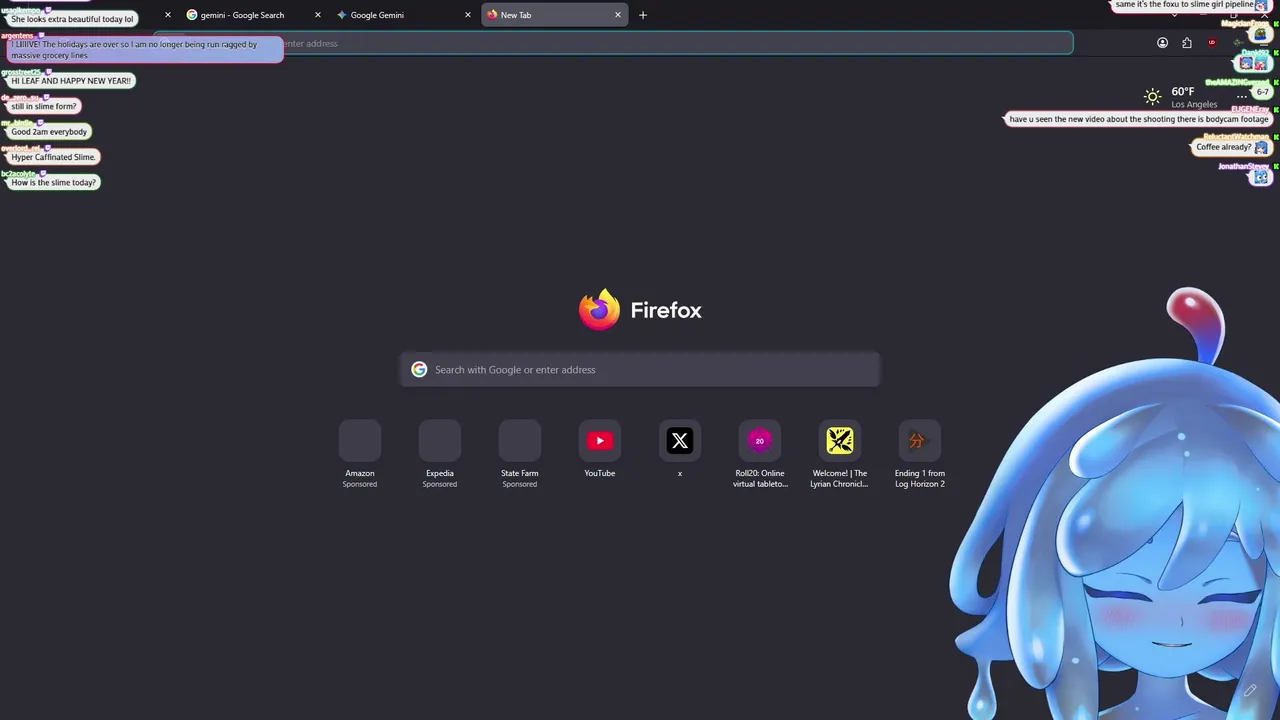Close the Google Gemini tab

pos(468,15)
